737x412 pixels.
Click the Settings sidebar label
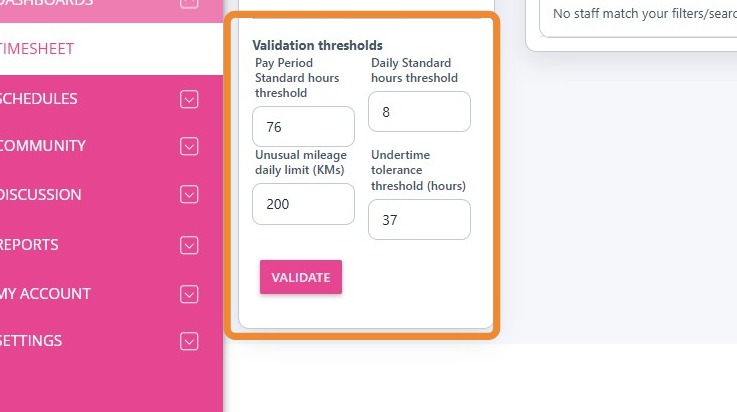32,341
